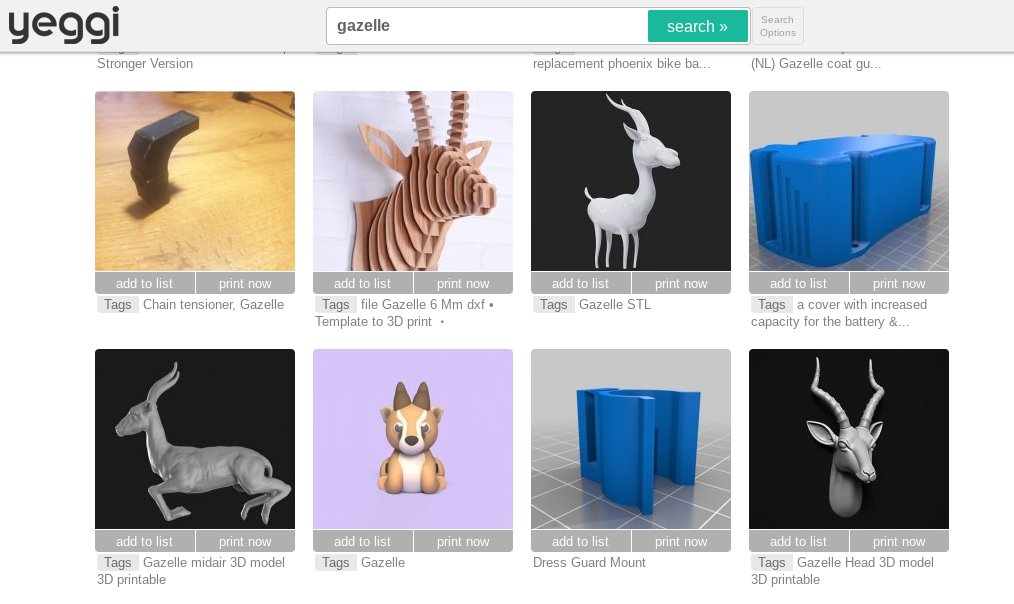This screenshot has height=604, width=1014.
Task: Open the 'Gazelle Head 3D model' link
Action: [x=865, y=562]
